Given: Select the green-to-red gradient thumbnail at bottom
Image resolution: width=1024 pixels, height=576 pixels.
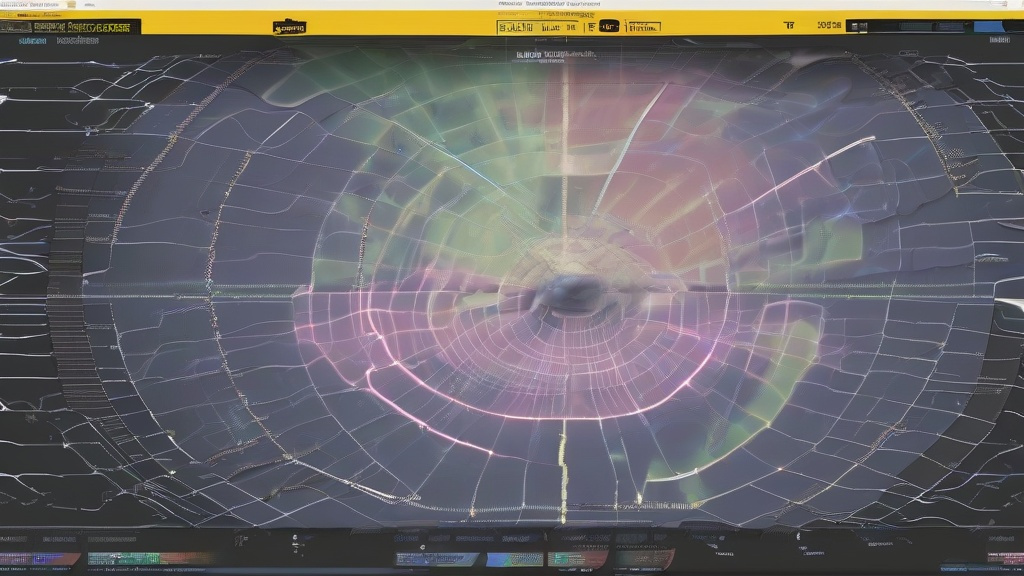Looking at the screenshot, I should (x=150, y=558).
